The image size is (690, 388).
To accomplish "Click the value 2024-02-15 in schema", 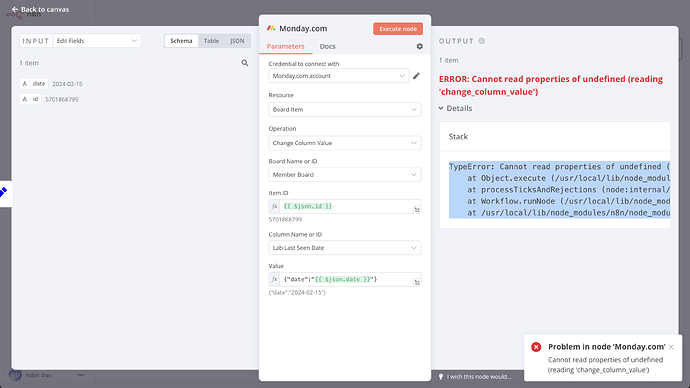I will coord(67,84).
